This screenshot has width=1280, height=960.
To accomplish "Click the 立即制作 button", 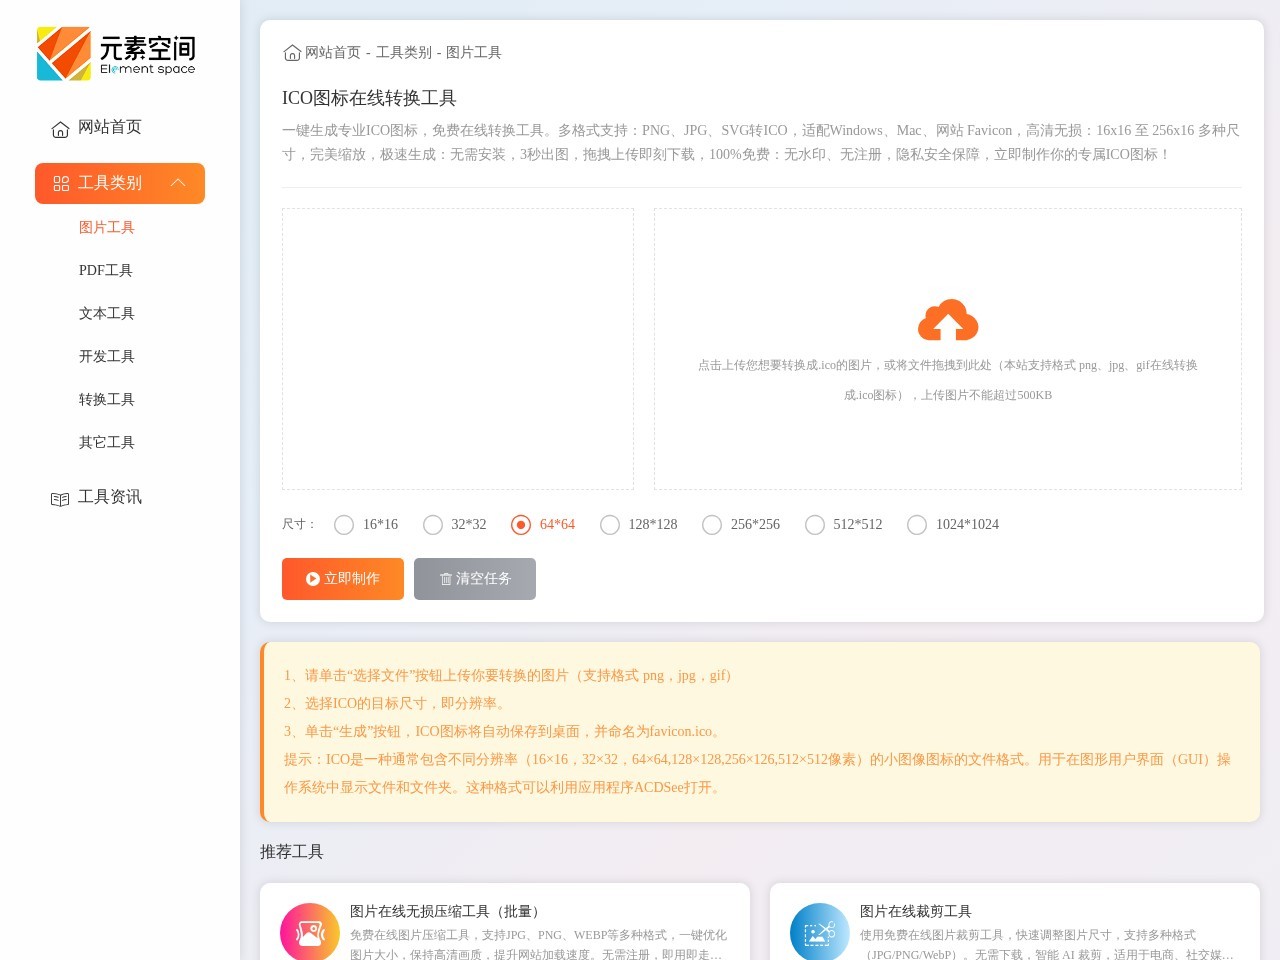I will point(342,579).
